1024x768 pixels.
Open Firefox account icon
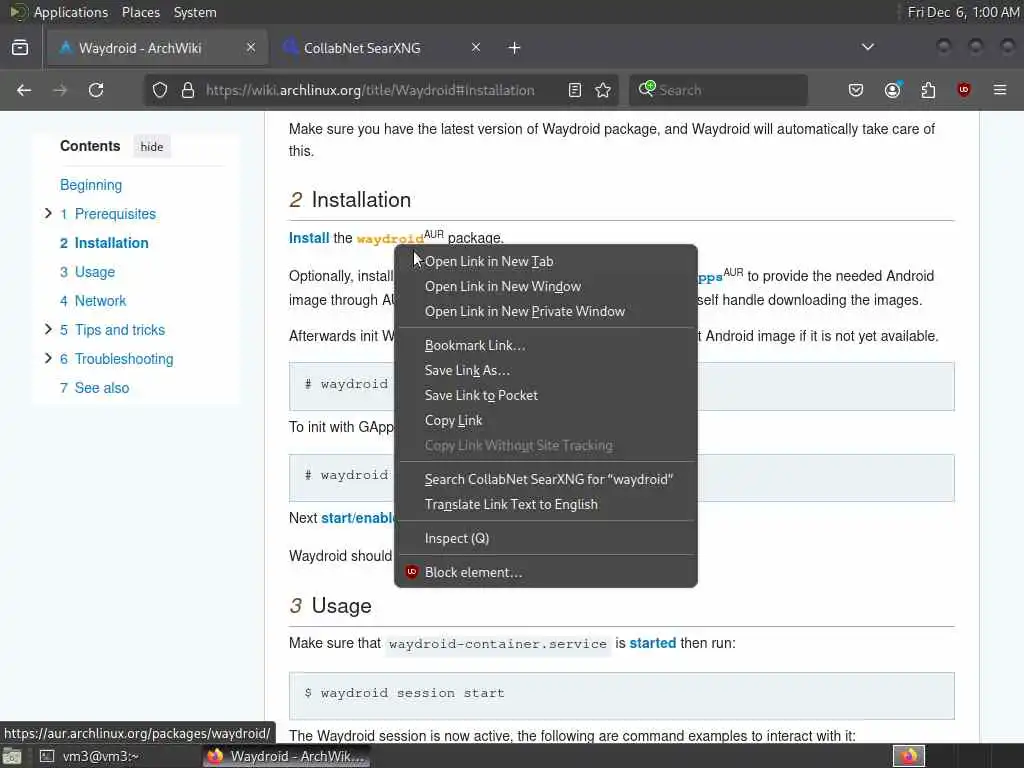(x=892, y=90)
